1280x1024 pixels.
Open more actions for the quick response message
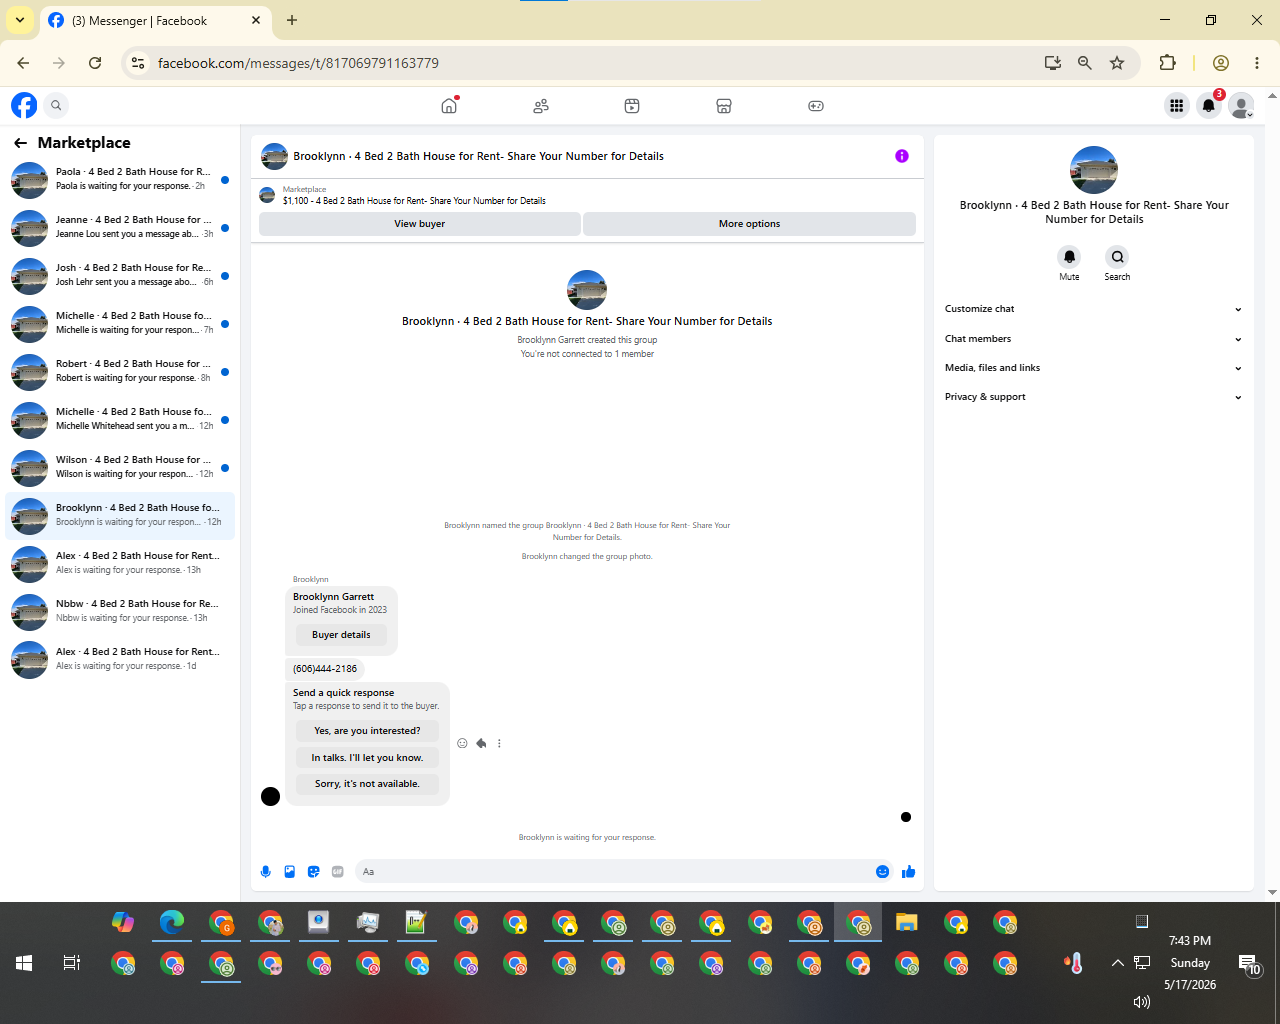(499, 743)
